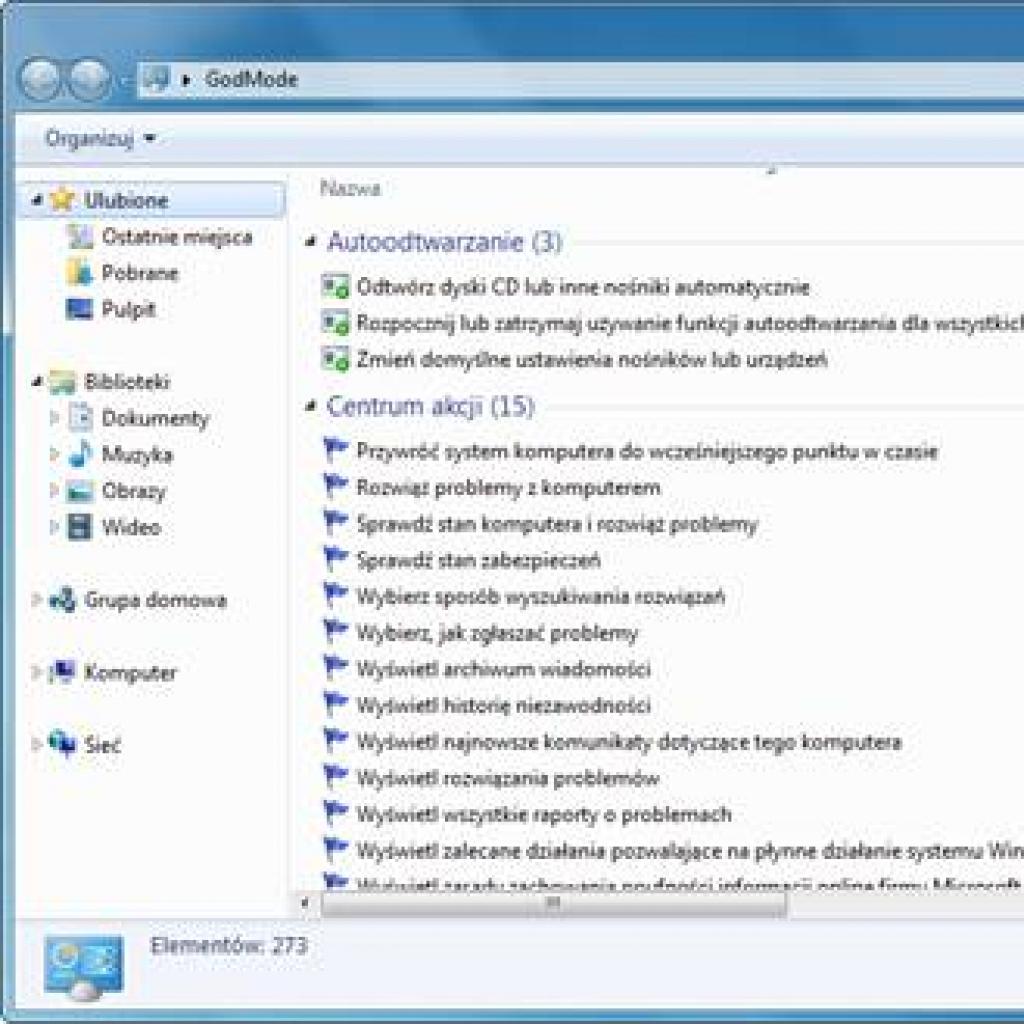Open 'Wybierz, jak zgłaszać problemy'
This screenshot has height=1024, width=1024.
click(x=497, y=633)
